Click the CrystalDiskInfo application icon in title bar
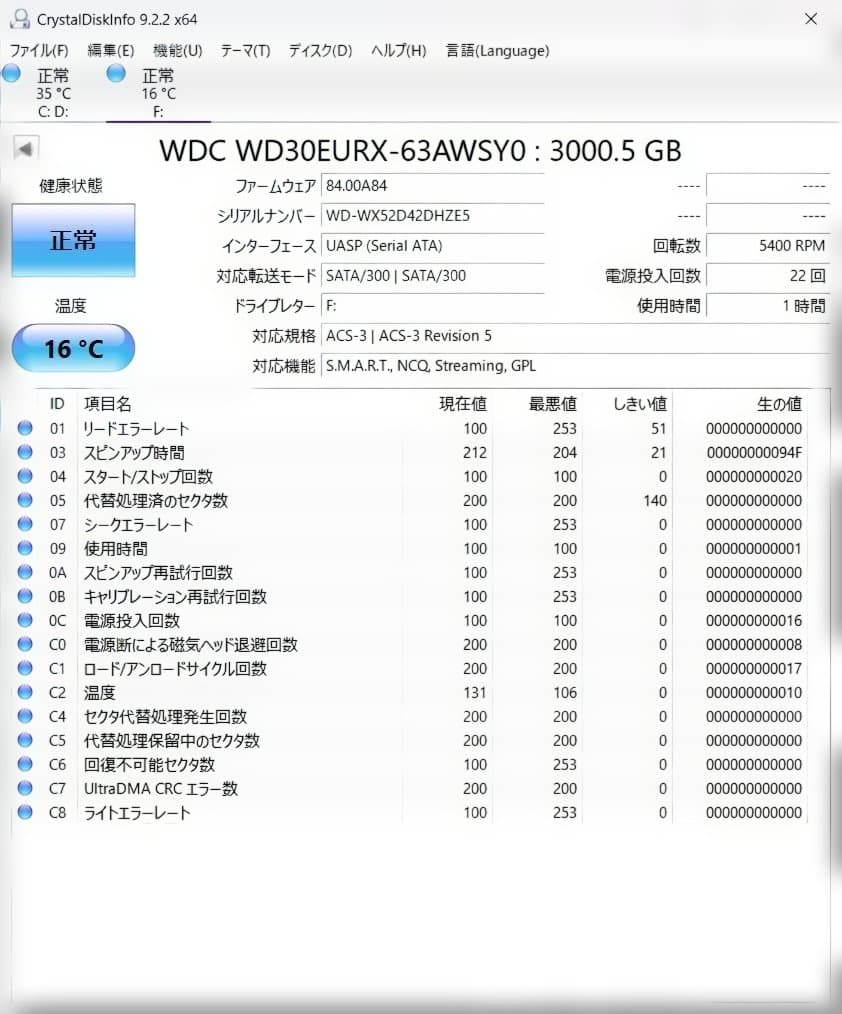 click(x=22, y=18)
